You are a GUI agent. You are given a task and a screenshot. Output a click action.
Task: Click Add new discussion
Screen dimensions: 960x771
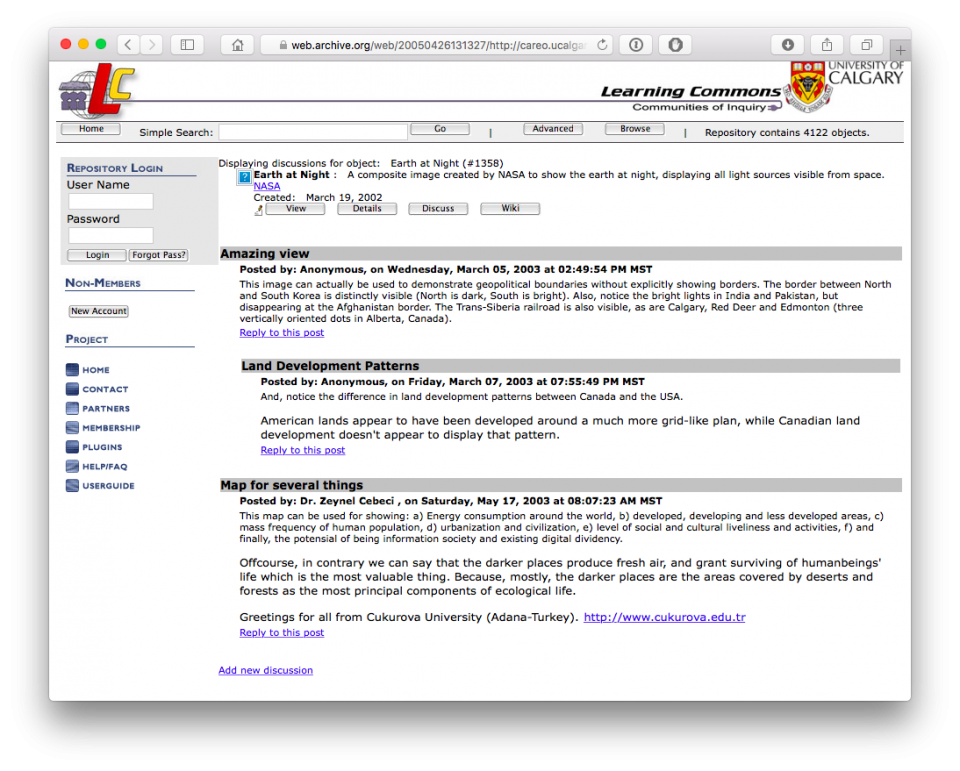pos(265,670)
